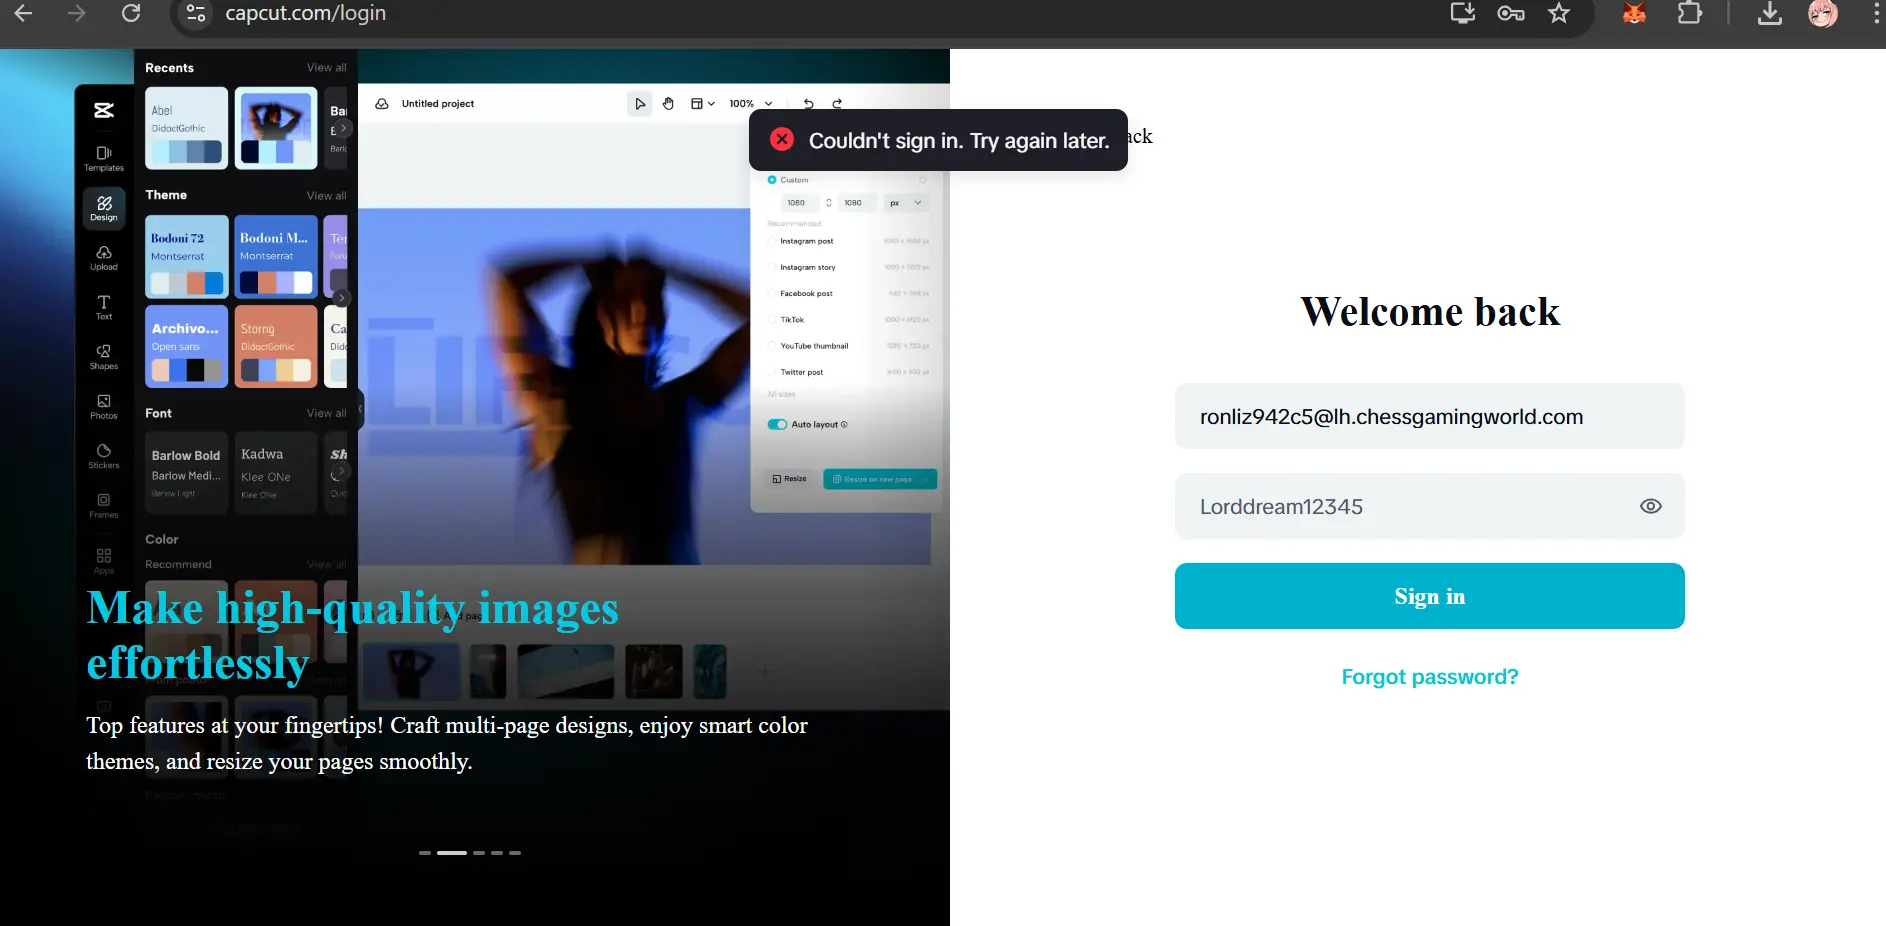Click the password field Lorddream12345
Viewport: 1886px width, 926px height.
coord(1429,506)
